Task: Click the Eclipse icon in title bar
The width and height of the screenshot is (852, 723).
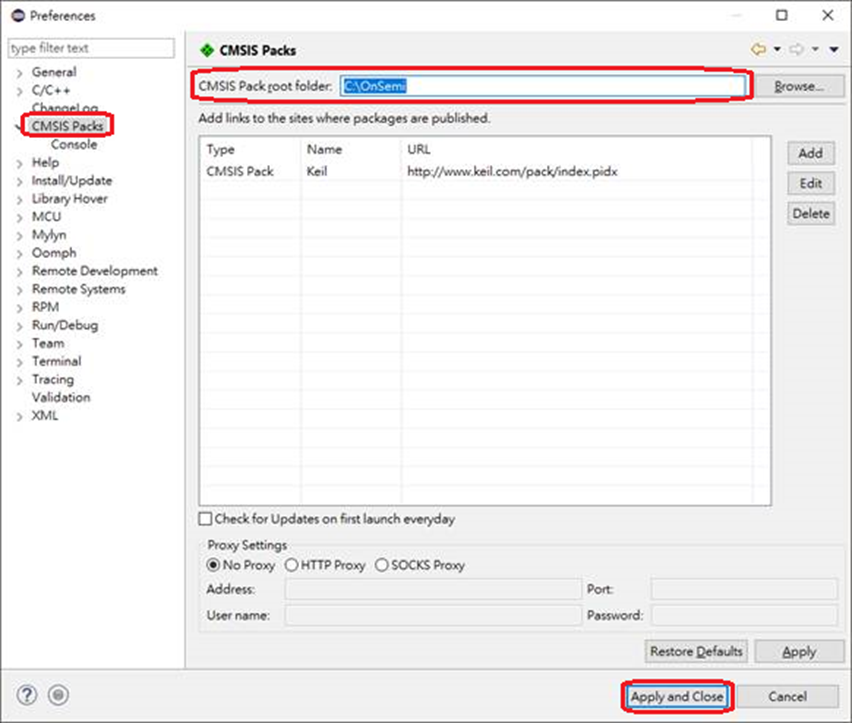Action: coord(17,15)
